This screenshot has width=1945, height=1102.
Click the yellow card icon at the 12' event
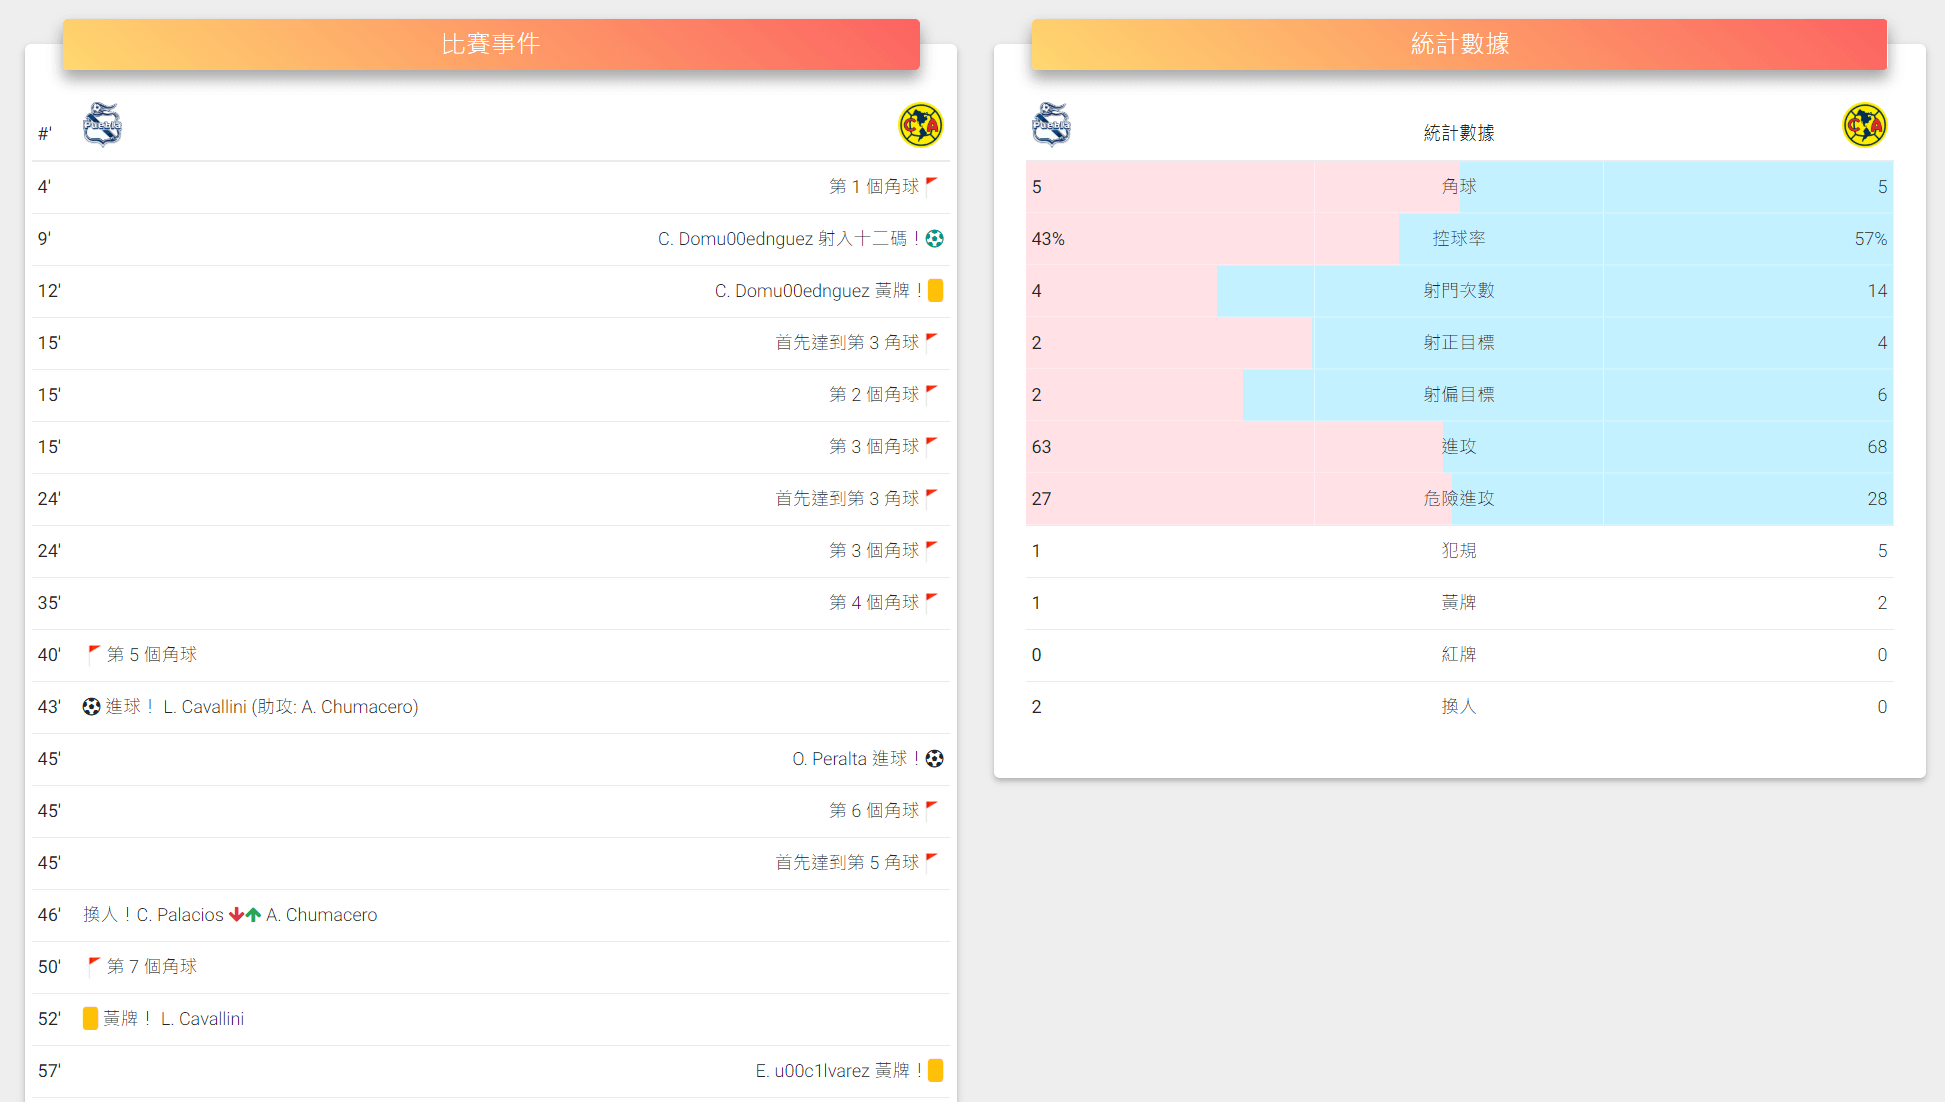[935, 290]
